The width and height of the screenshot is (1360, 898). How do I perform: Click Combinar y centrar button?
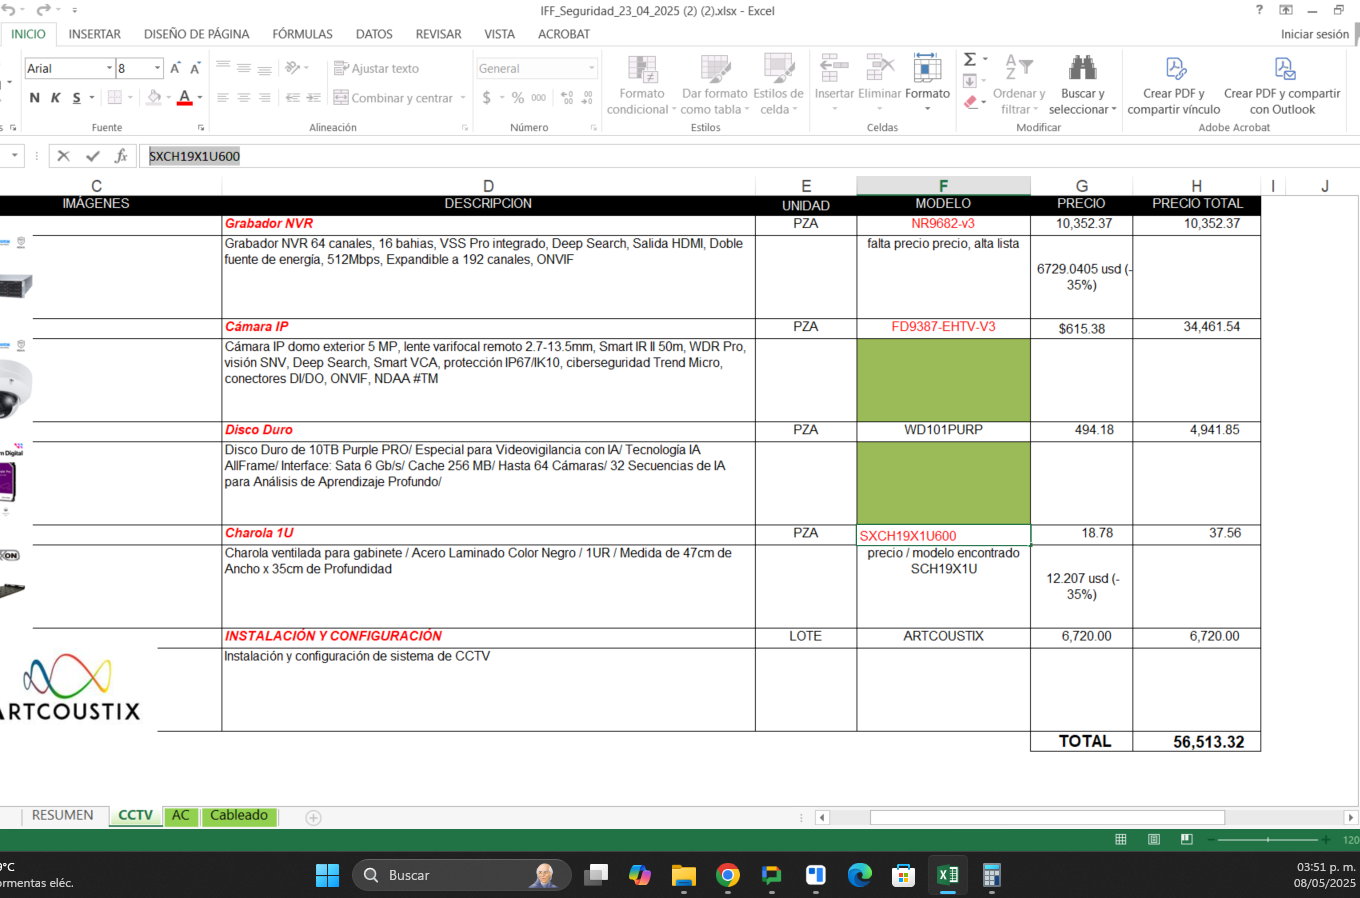pyautogui.click(x=394, y=98)
